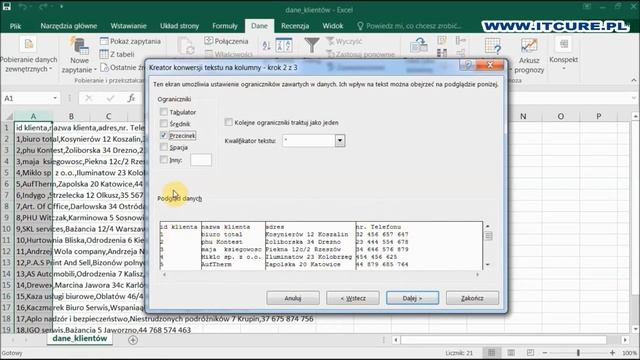Screen dimensions: 640x360
Task: Click Wyczyść filter
Action: pos(344,41)
